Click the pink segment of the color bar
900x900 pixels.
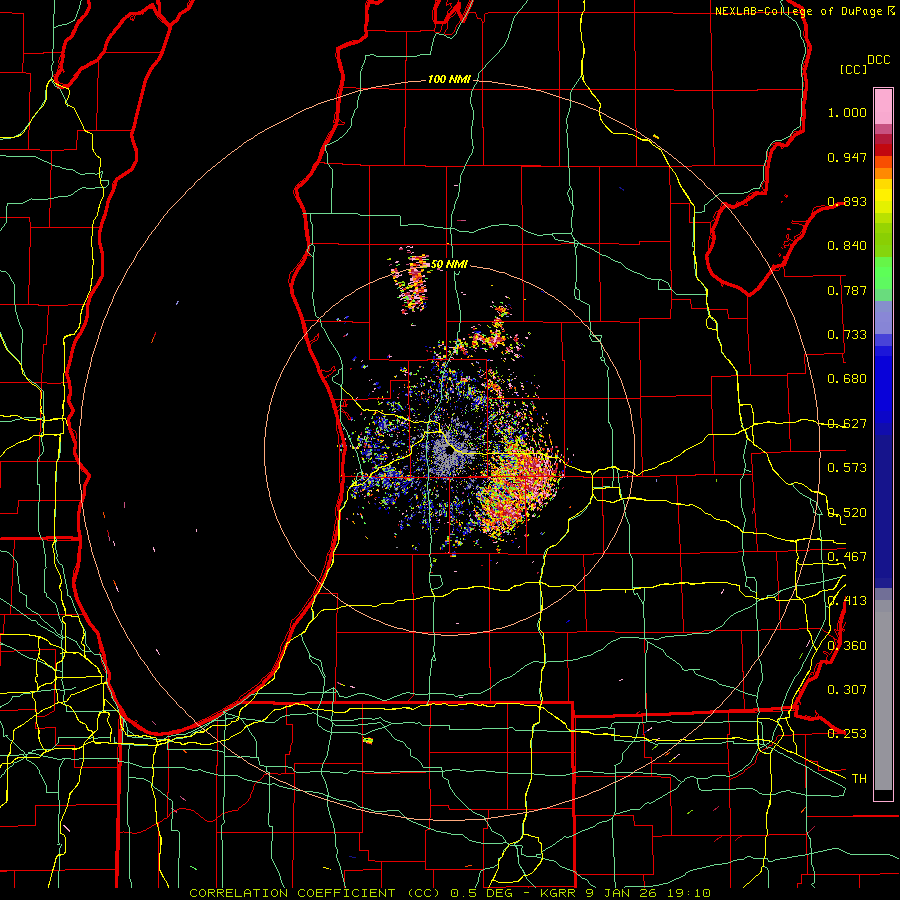(x=883, y=106)
